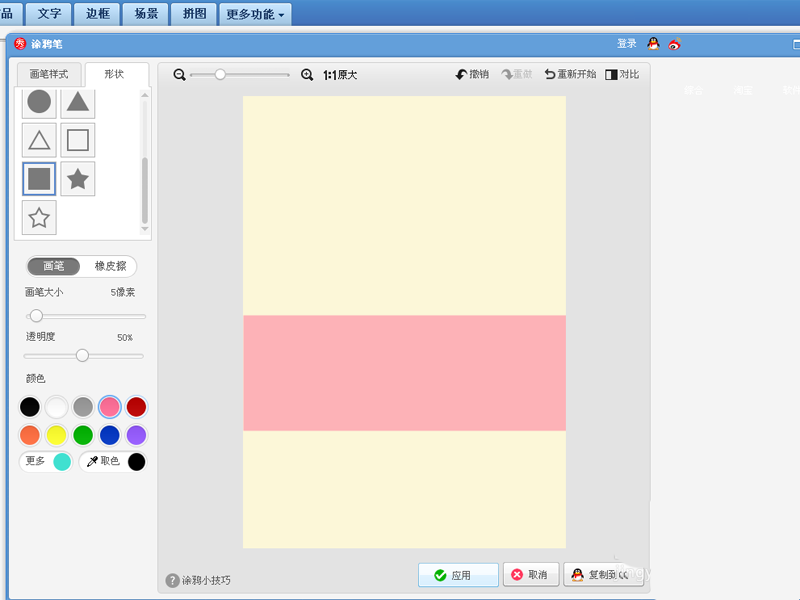Switch to 画笔 brush mode
Image resolution: width=800 pixels, height=600 pixels.
54,266
